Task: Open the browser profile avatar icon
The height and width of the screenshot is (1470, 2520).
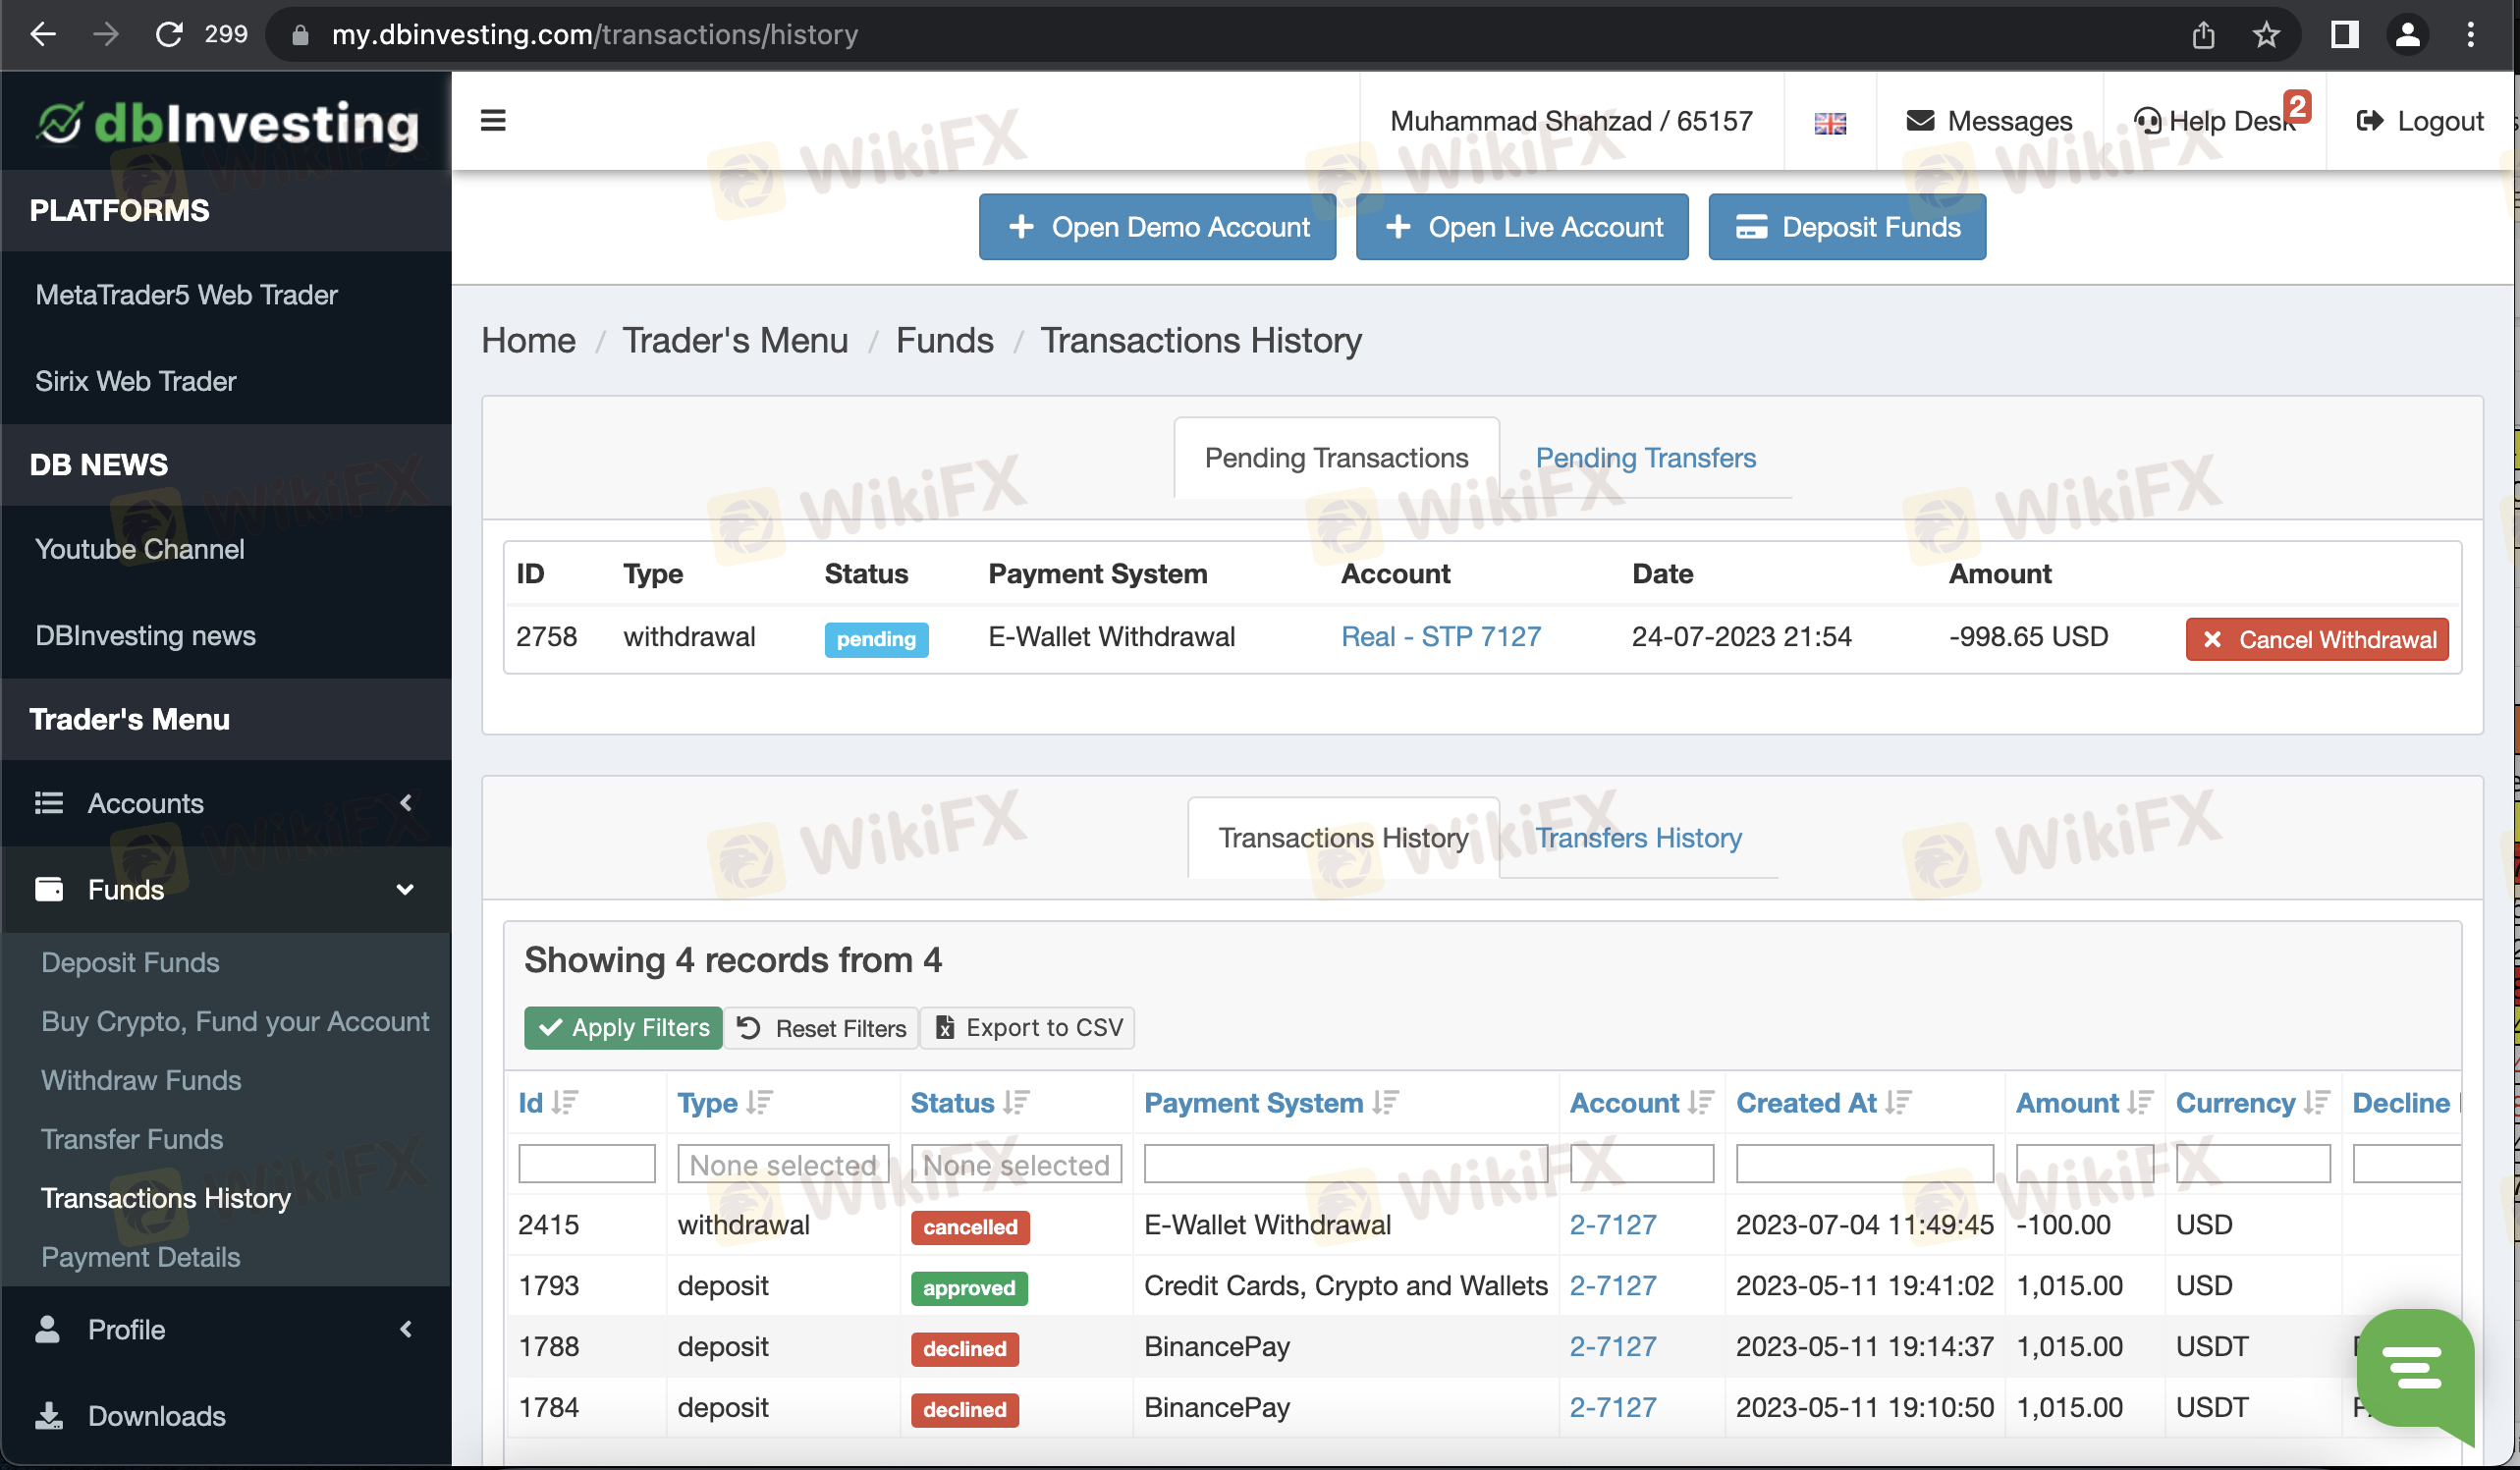Action: [x=2407, y=35]
